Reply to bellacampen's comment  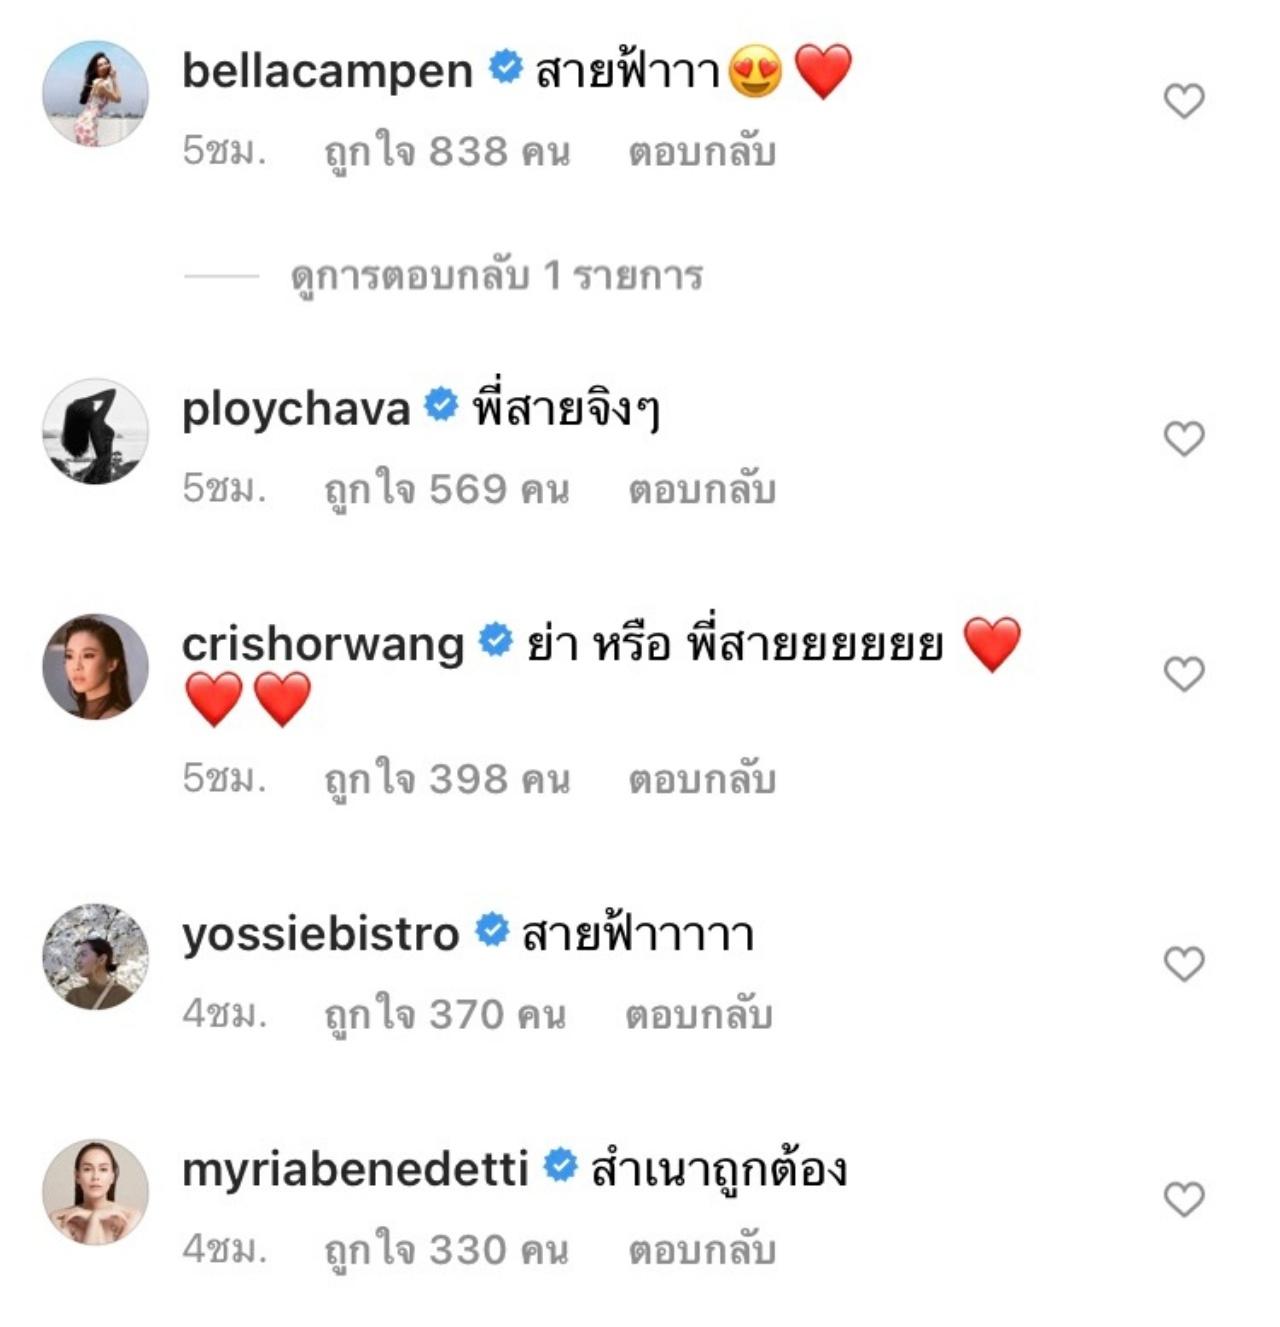(x=702, y=152)
